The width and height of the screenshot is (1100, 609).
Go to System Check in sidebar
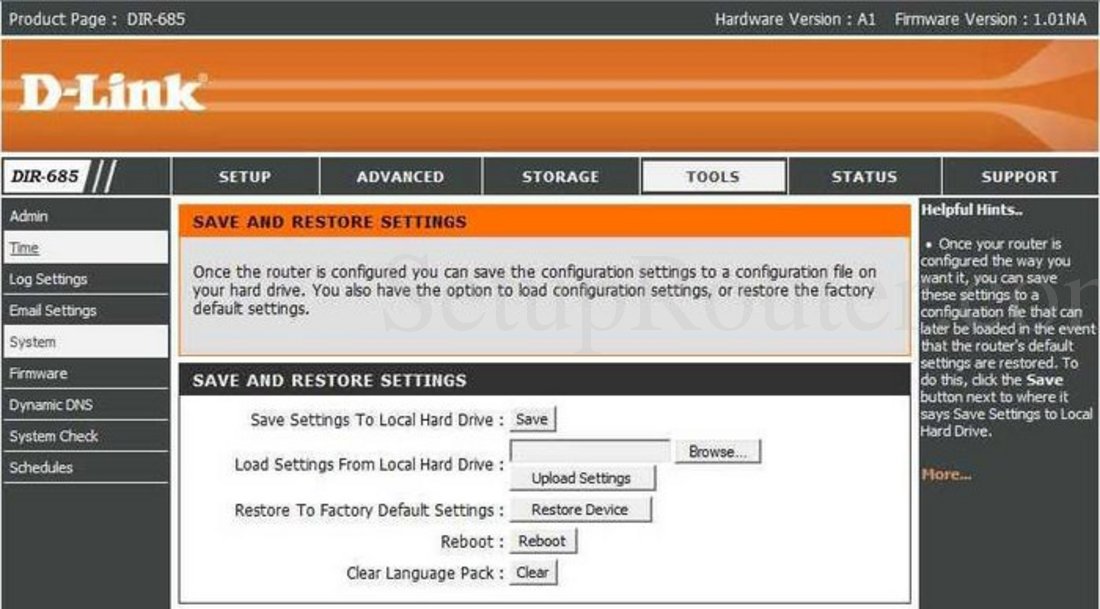tap(85, 436)
